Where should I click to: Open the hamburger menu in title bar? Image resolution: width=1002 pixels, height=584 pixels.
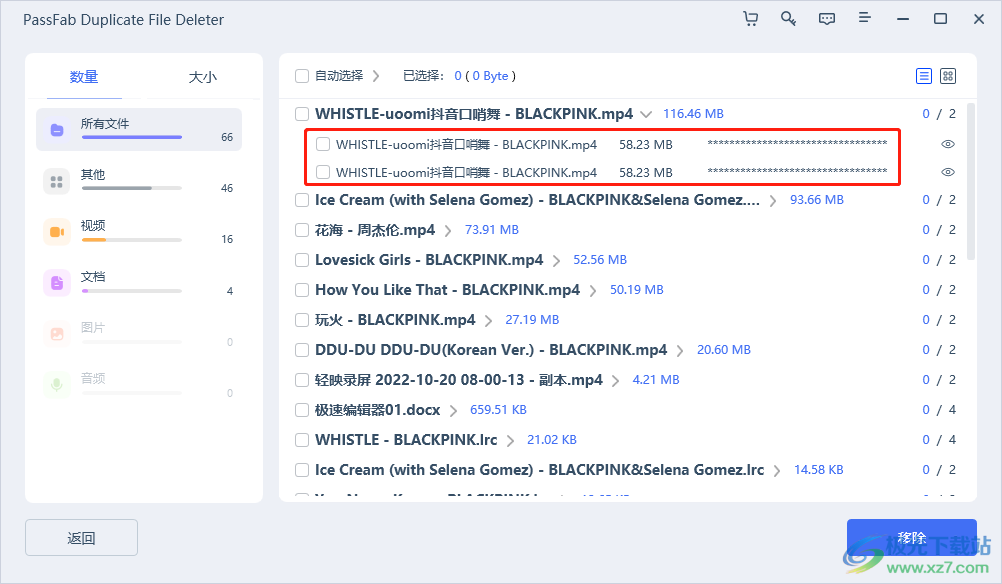pyautogui.click(x=865, y=18)
